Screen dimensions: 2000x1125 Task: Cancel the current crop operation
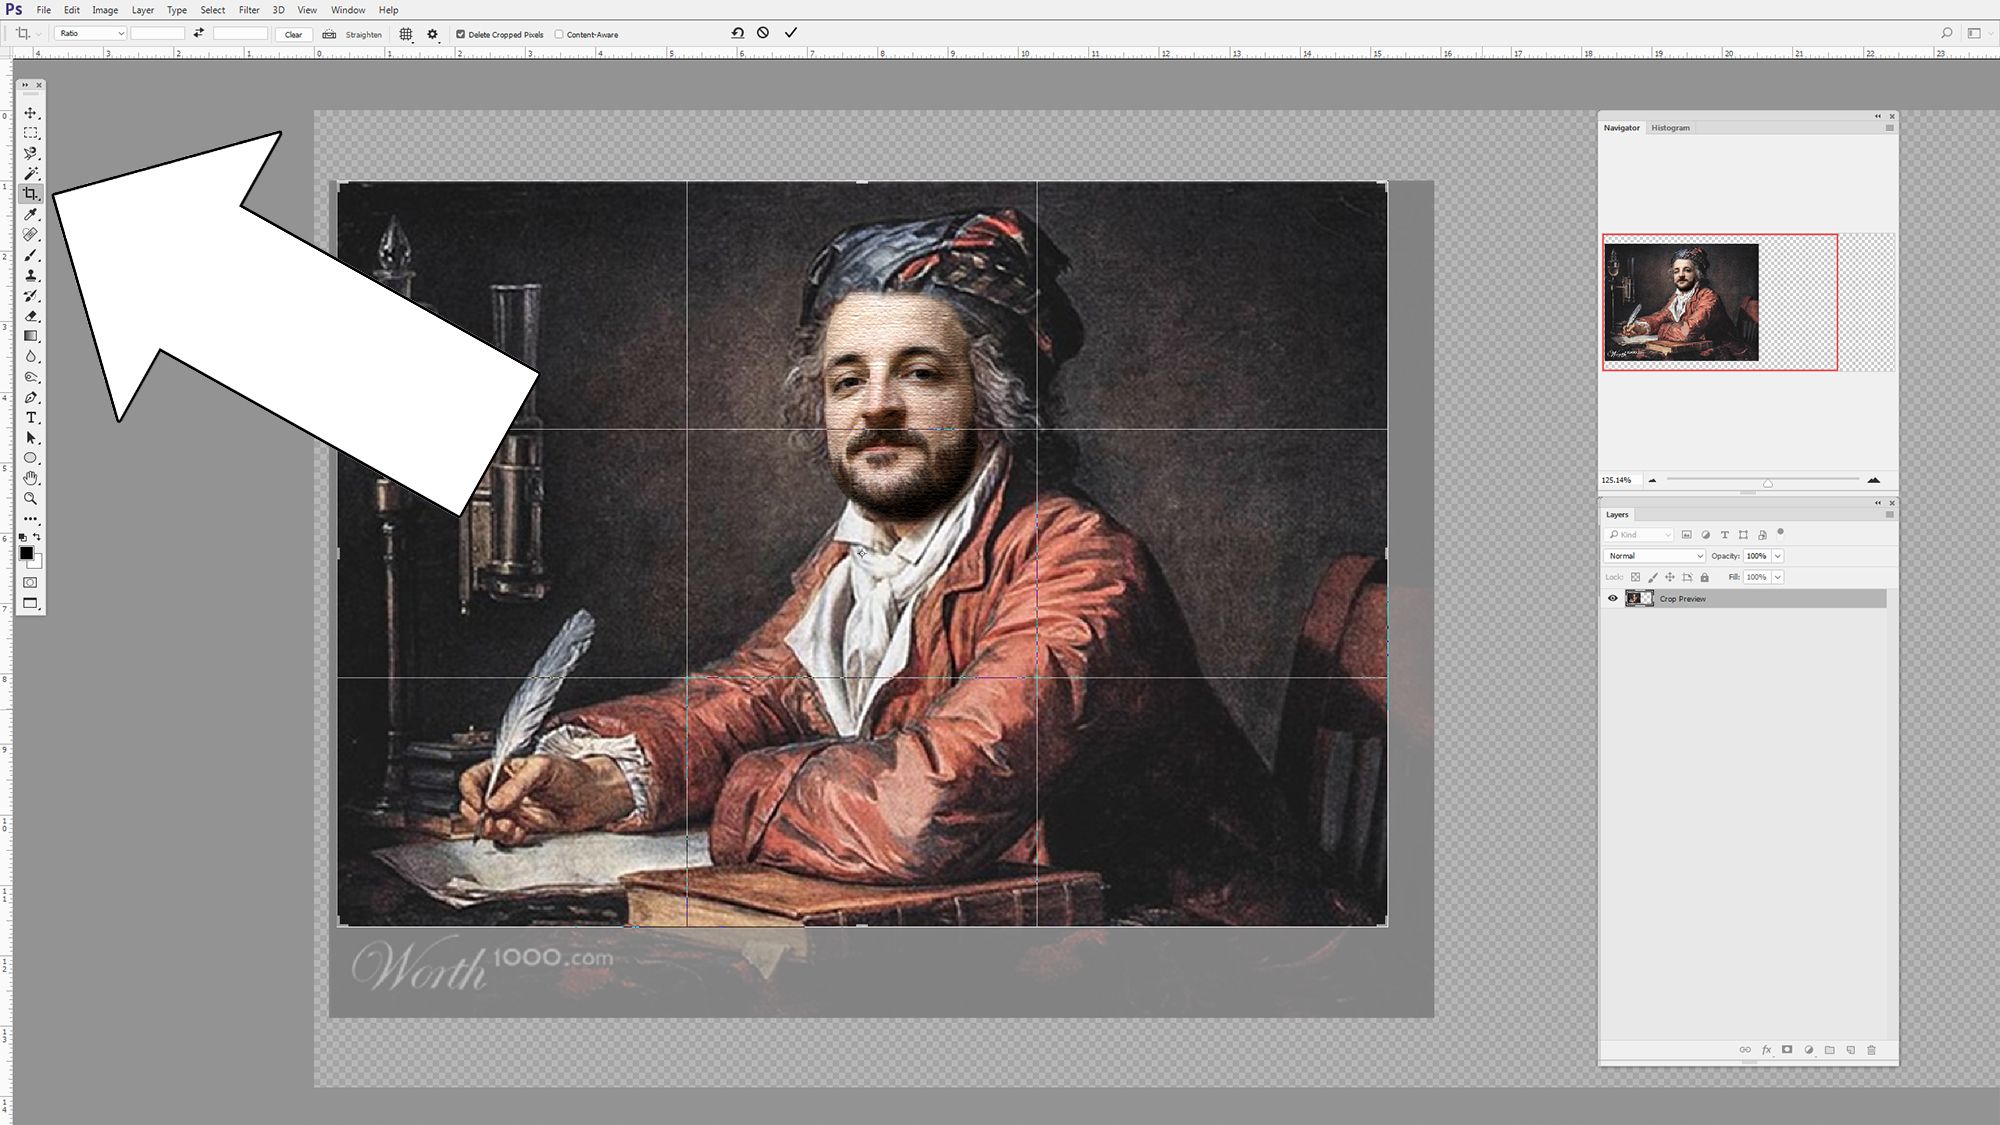click(x=763, y=33)
